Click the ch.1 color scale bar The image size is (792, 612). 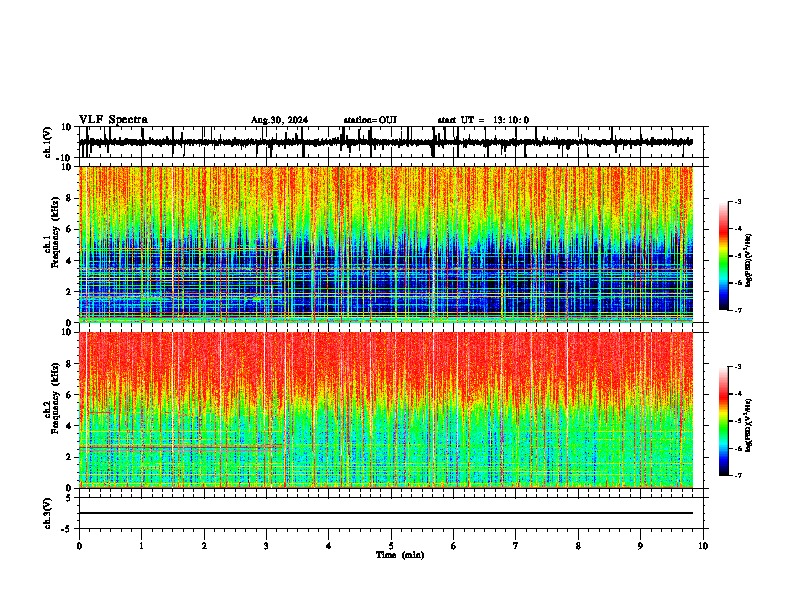[x=724, y=256]
